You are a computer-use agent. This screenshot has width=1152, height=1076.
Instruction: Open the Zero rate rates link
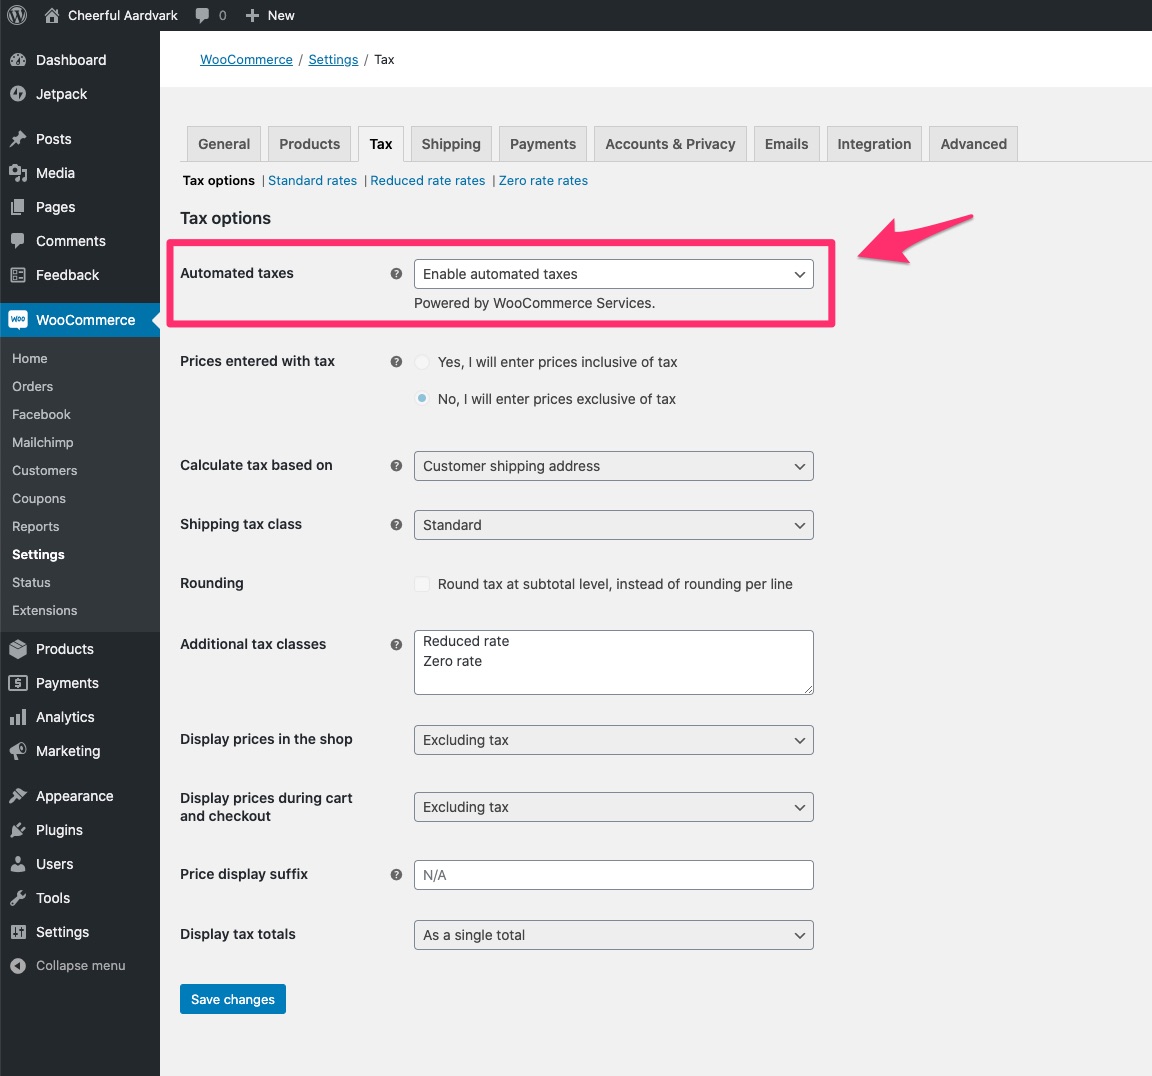543,181
